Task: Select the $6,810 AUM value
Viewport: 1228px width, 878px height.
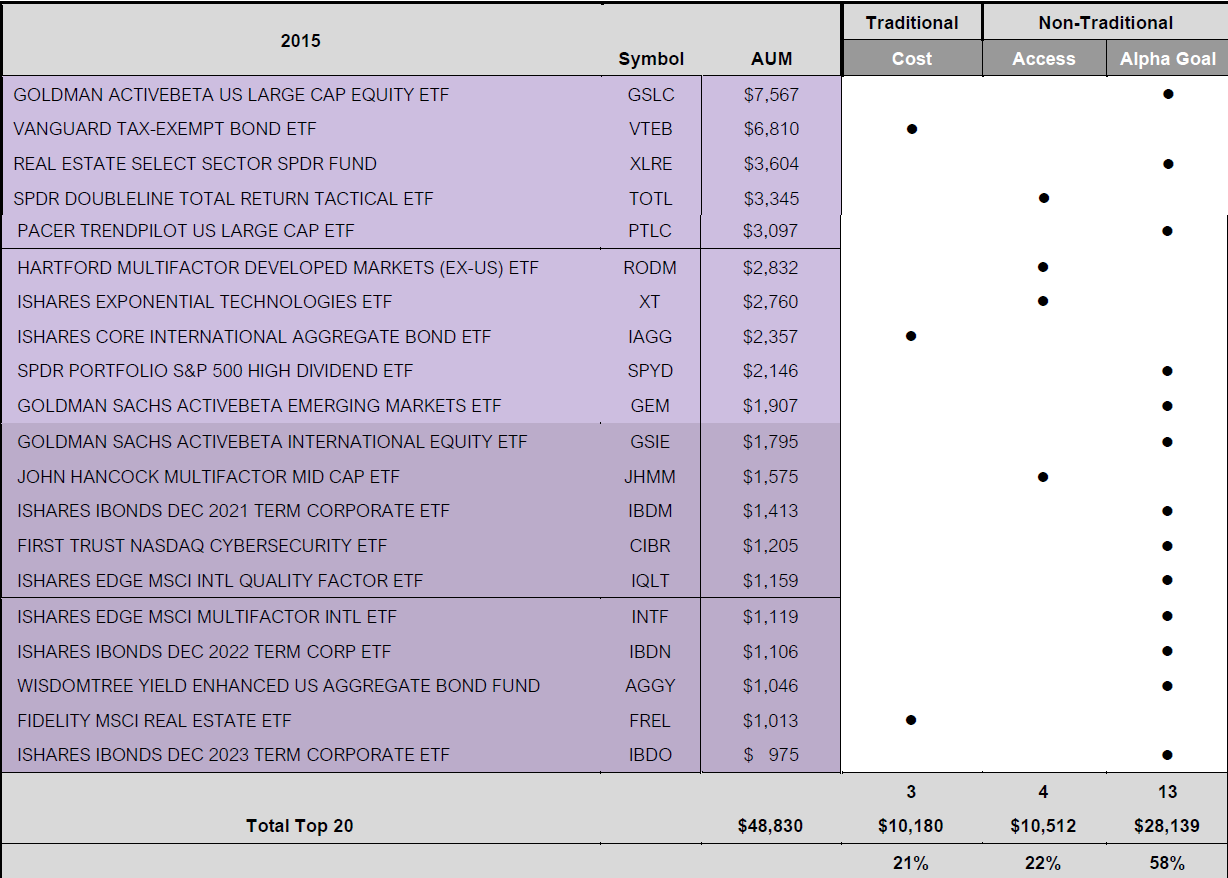Action: (x=771, y=129)
